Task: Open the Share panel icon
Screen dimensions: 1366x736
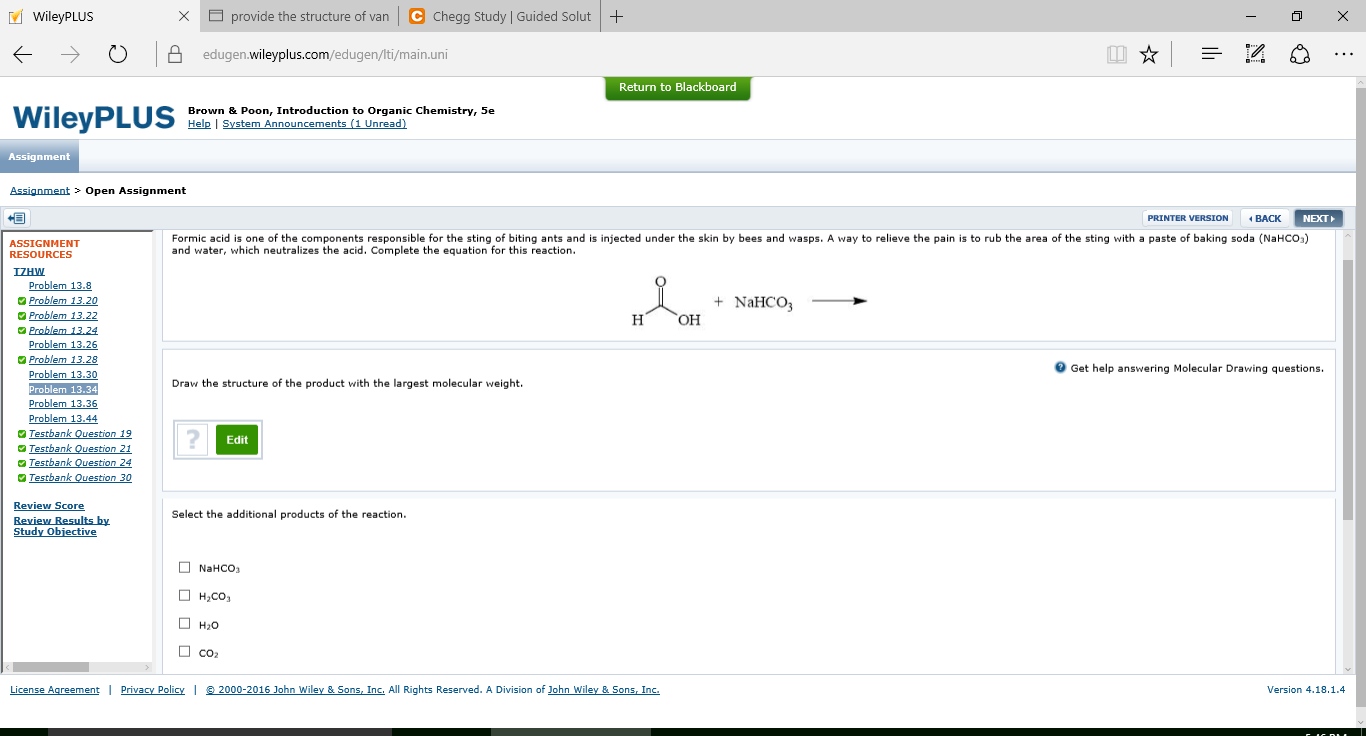Action: pyautogui.click(x=1300, y=55)
